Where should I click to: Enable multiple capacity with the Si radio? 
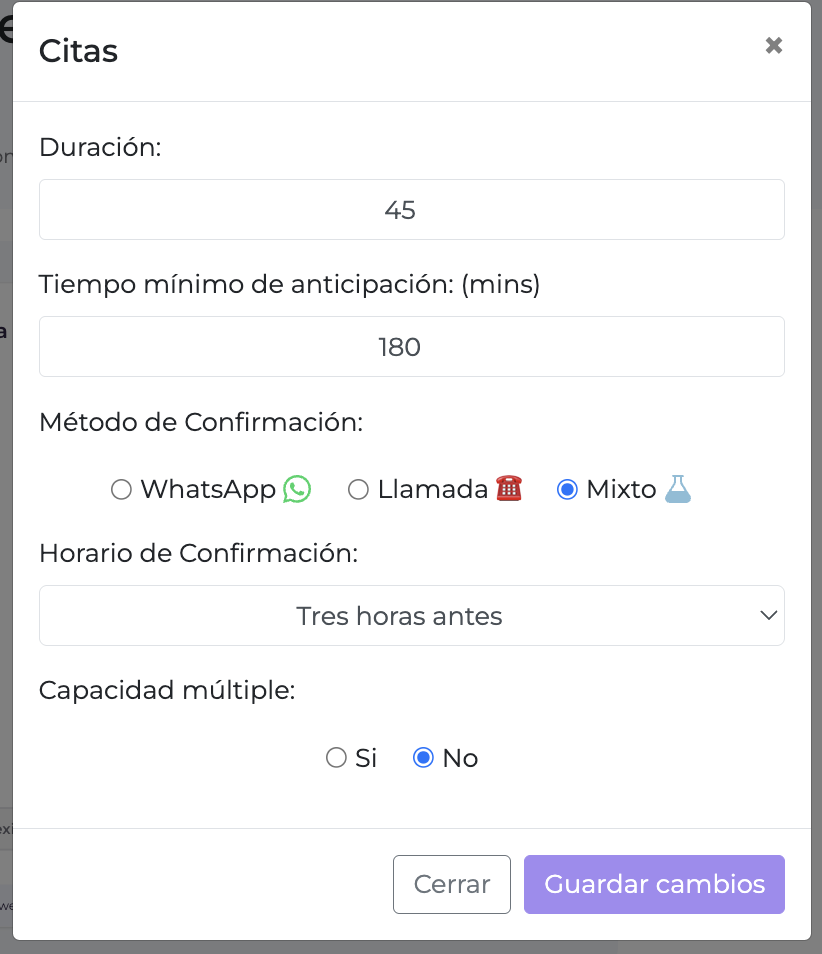pyautogui.click(x=336, y=758)
